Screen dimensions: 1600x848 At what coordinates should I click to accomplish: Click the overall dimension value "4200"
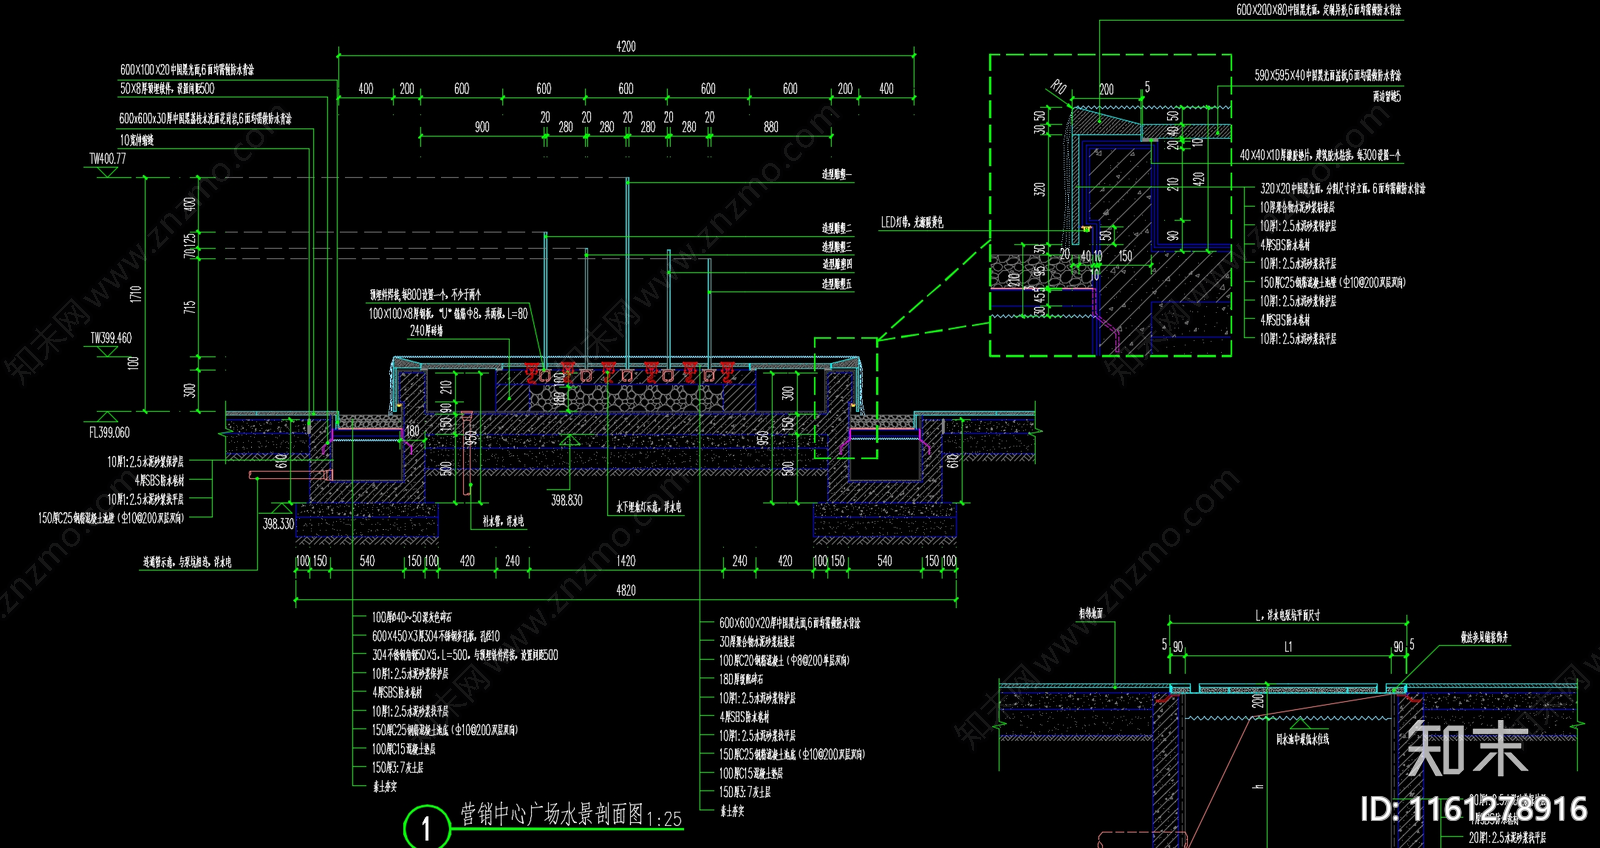point(625,47)
